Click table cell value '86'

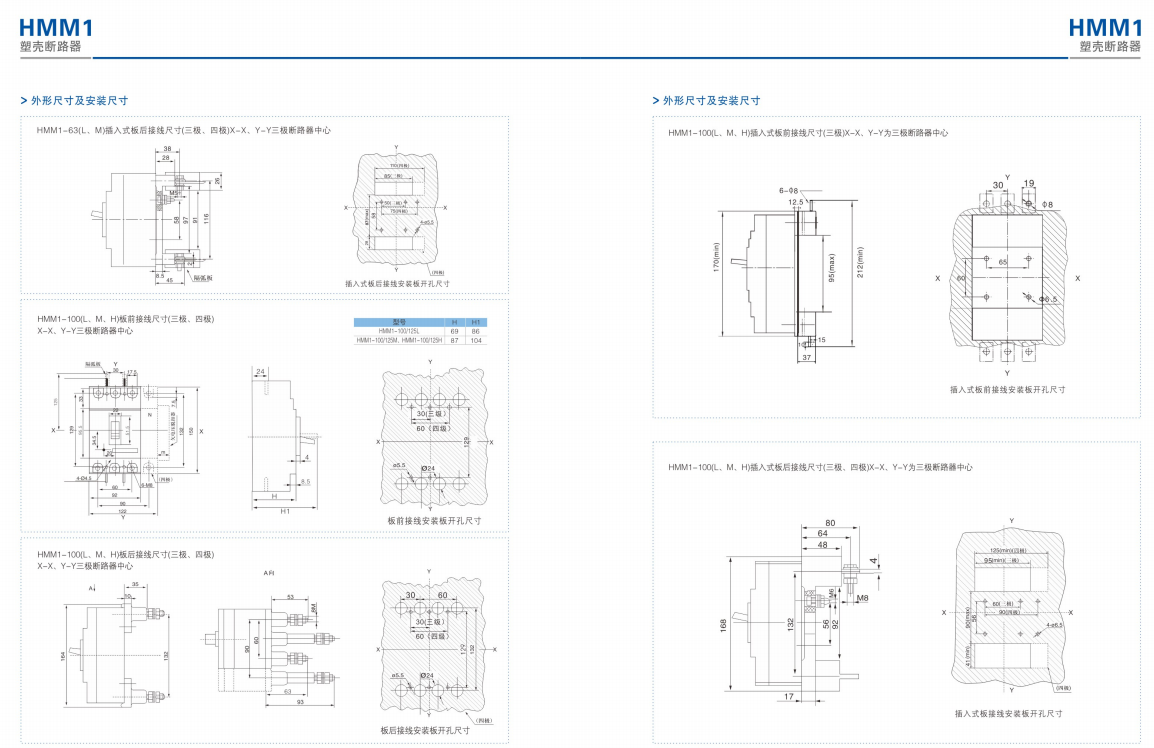(x=475, y=331)
